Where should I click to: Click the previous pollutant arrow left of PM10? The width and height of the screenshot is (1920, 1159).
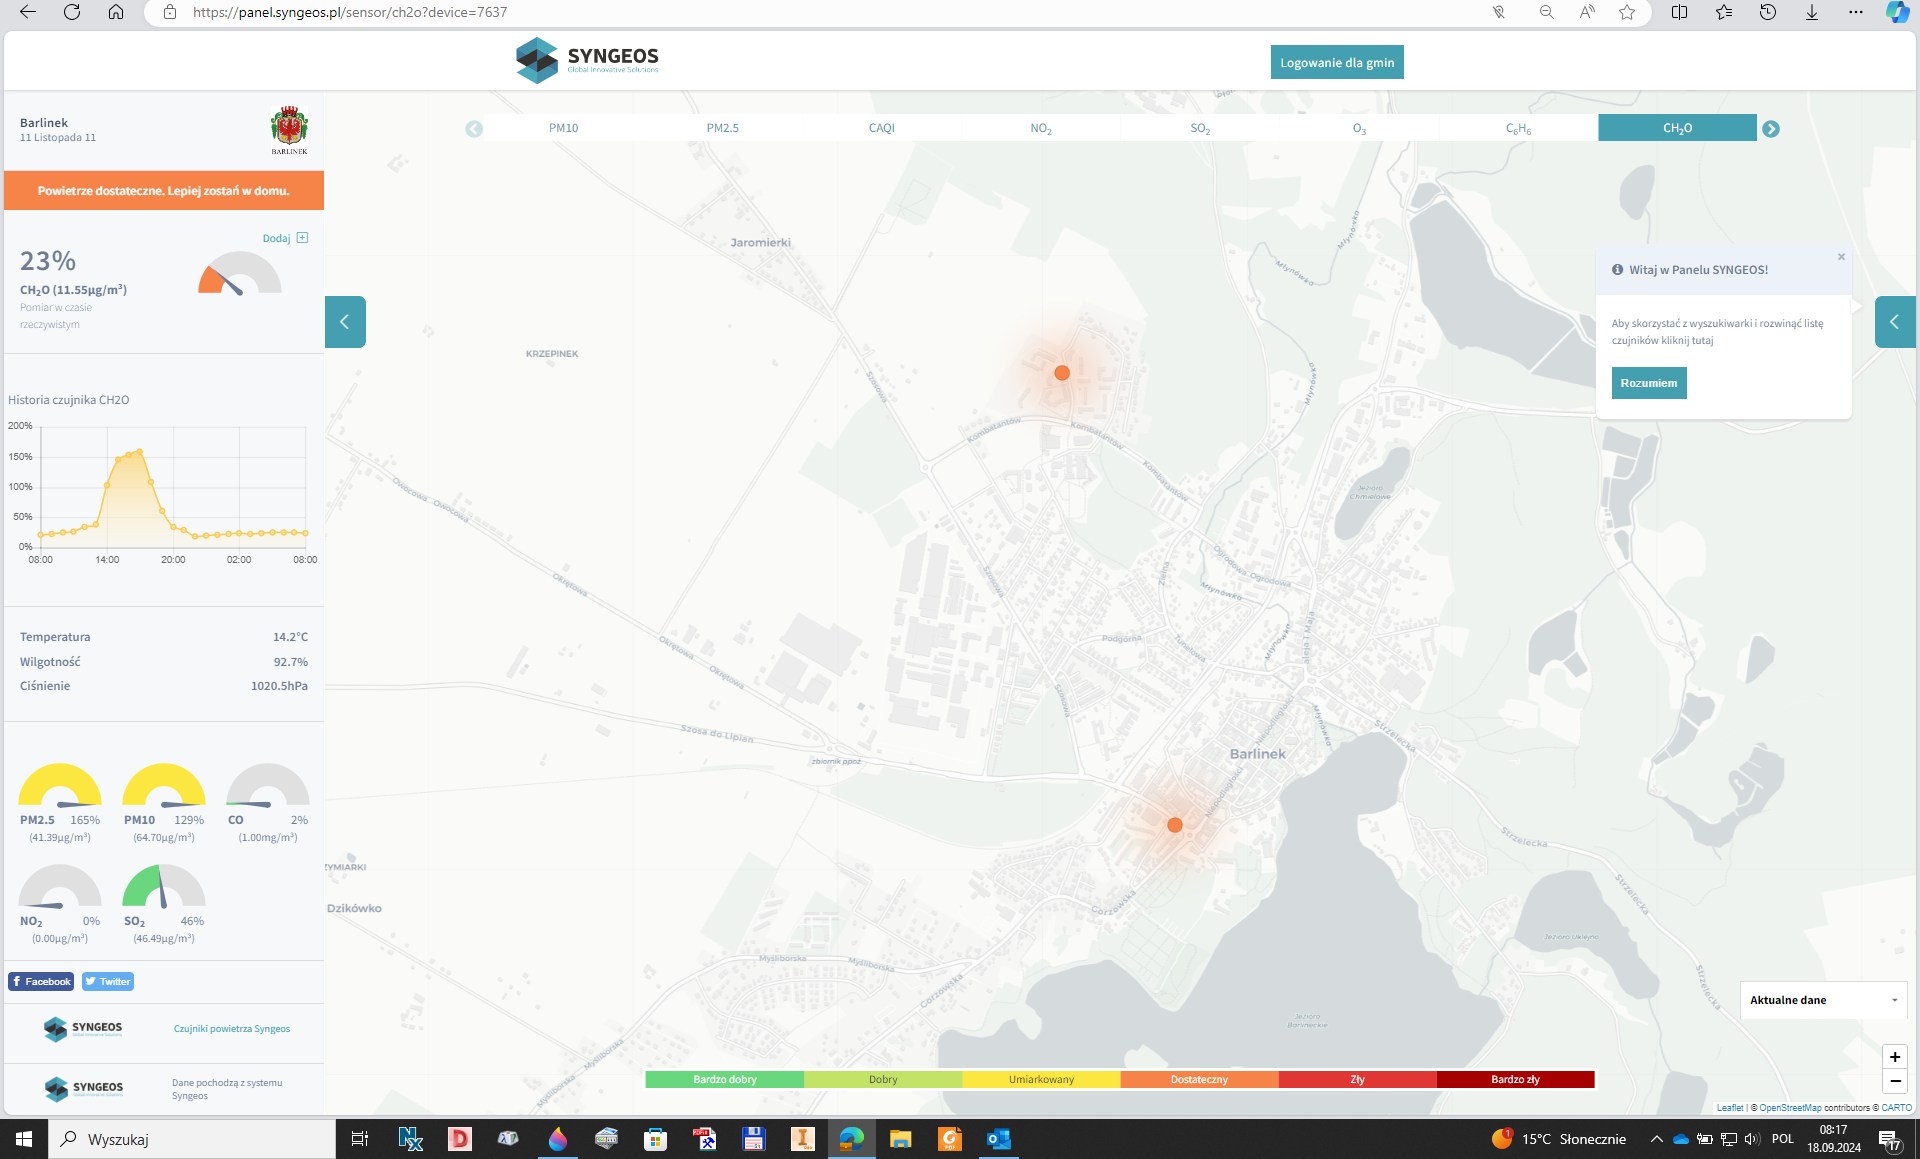474,129
